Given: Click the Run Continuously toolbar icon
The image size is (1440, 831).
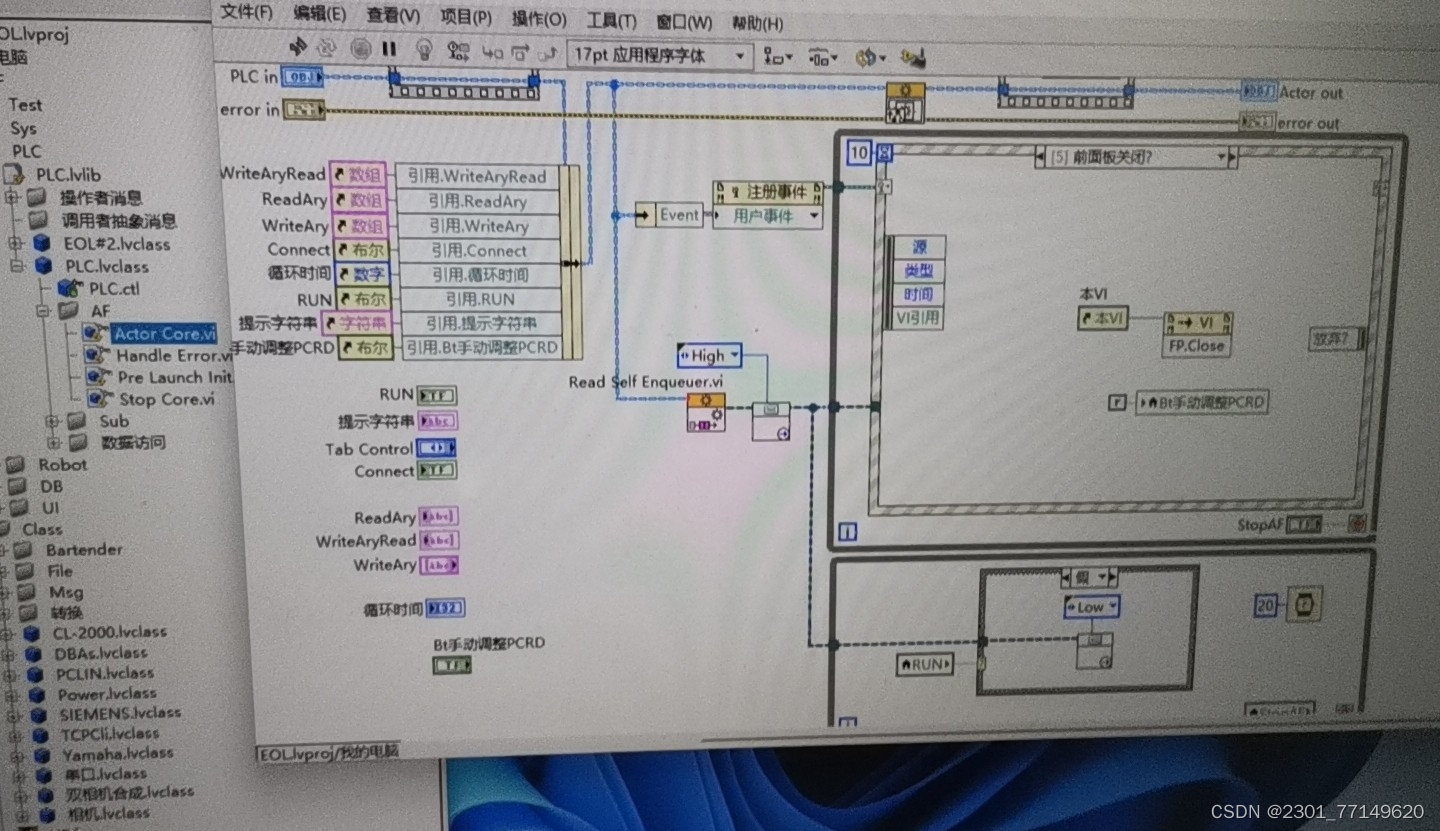Looking at the screenshot, I should point(326,50).
